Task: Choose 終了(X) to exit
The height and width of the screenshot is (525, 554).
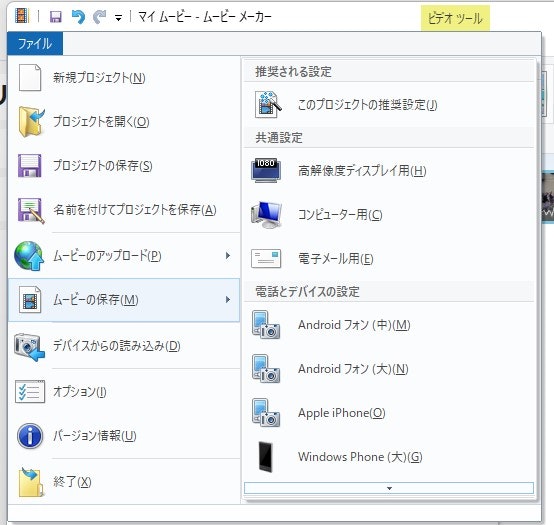Action: 124,482
